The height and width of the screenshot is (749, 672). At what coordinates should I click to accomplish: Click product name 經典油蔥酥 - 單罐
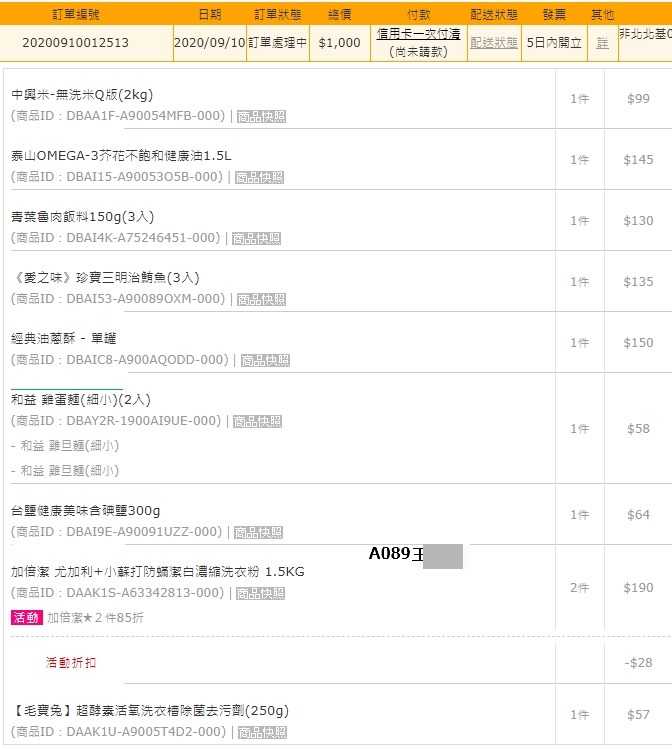tap(64, 338)
